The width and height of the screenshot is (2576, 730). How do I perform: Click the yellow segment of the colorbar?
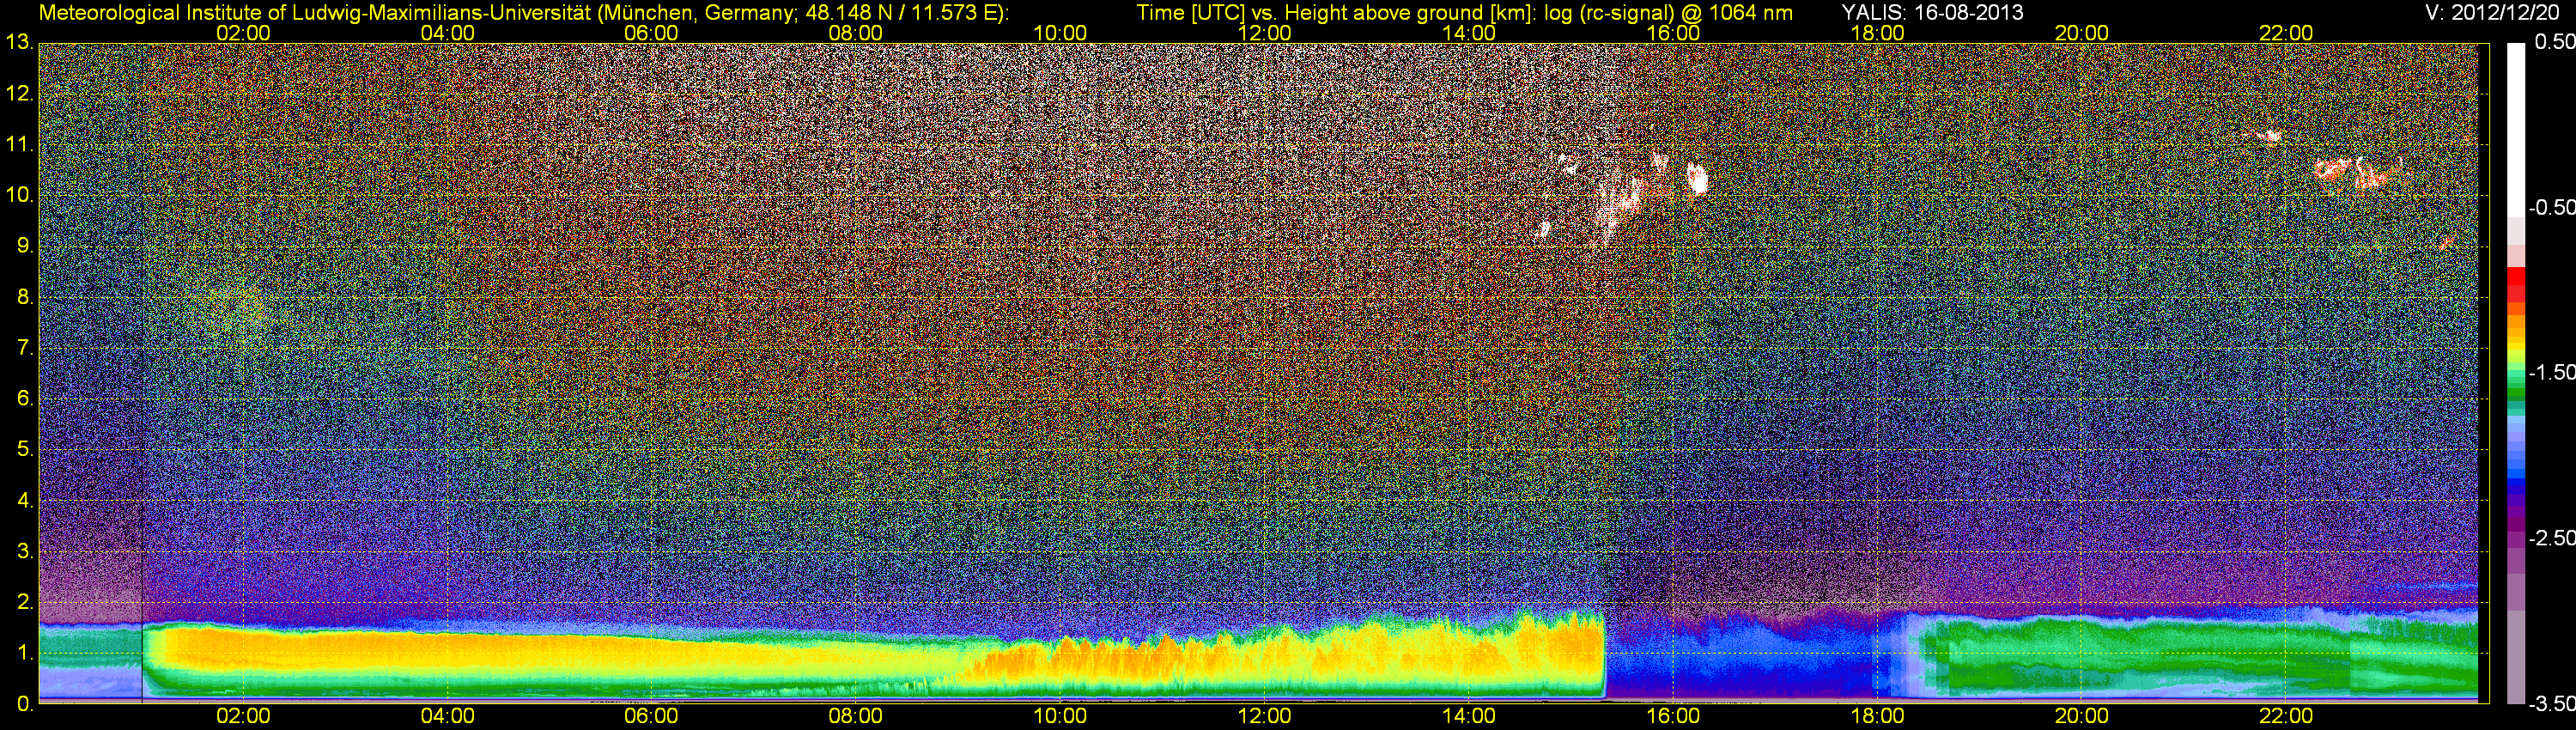coord(2516,347)
